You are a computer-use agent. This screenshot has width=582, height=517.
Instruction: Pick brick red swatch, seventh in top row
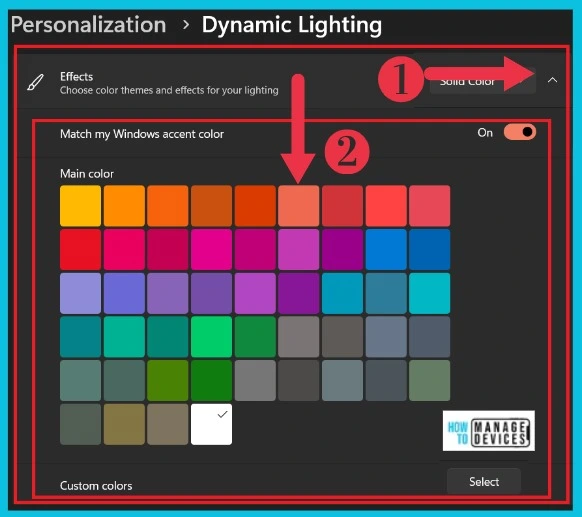click(342, 206)
